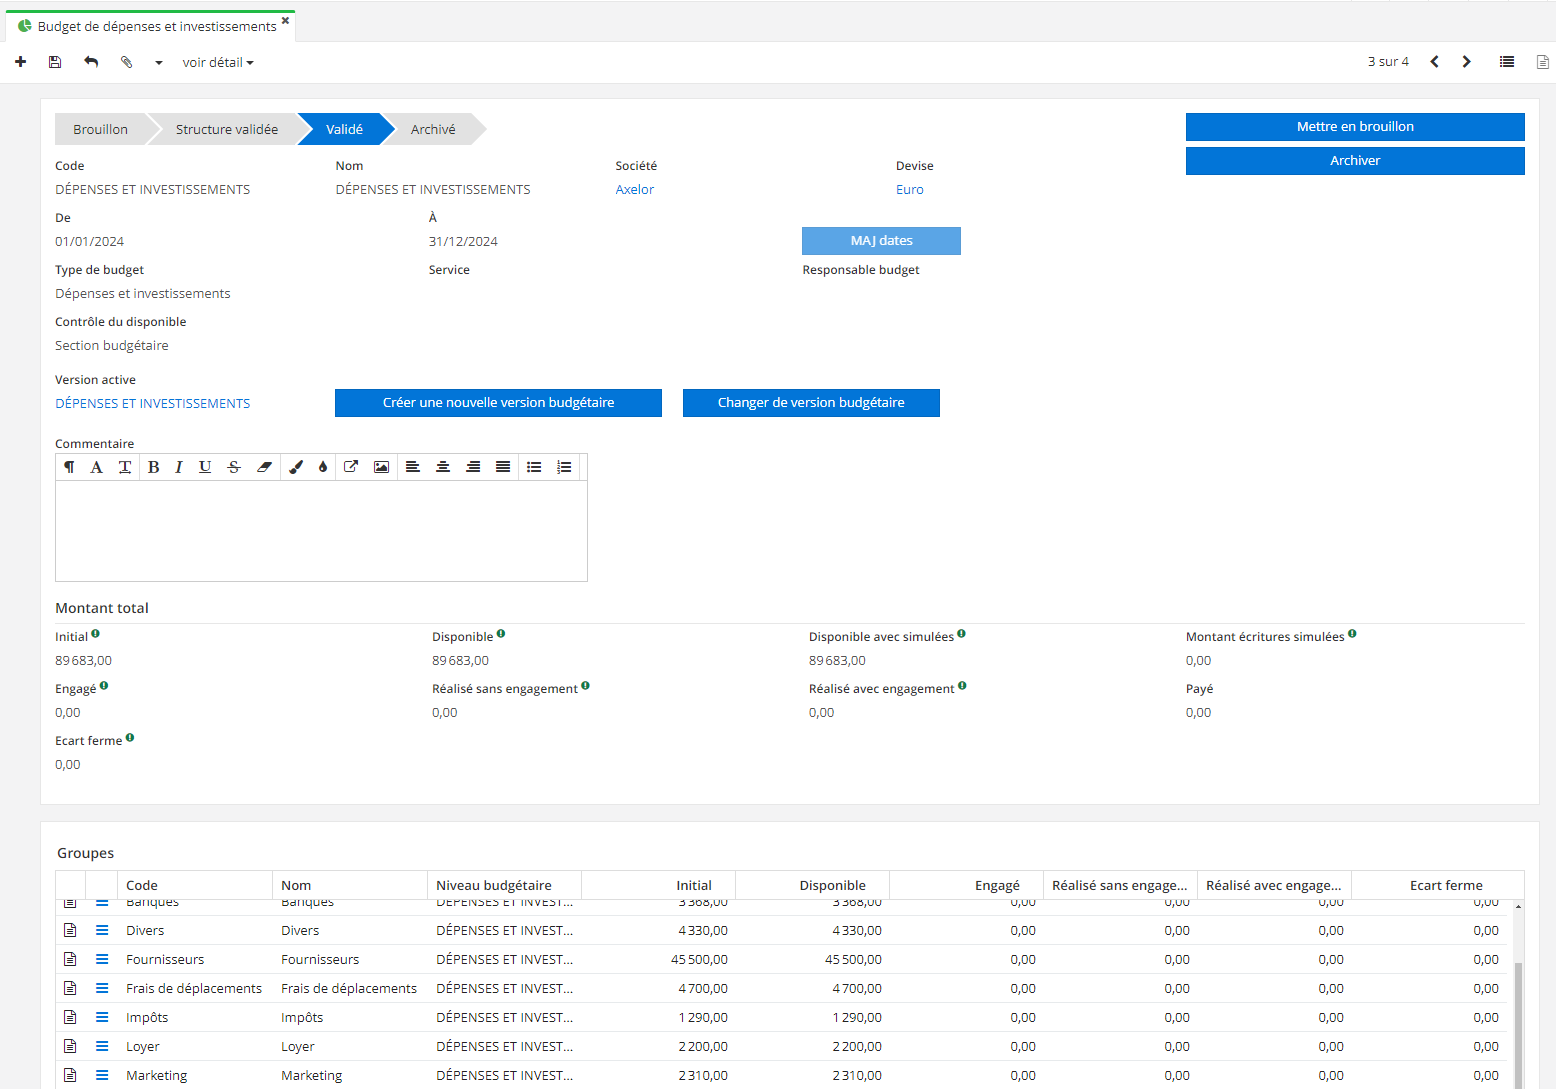This screenshot has width=1556, height=1089.
Task: Save the budget with the floppy disk icon
Action: click(x=55, y=62)
